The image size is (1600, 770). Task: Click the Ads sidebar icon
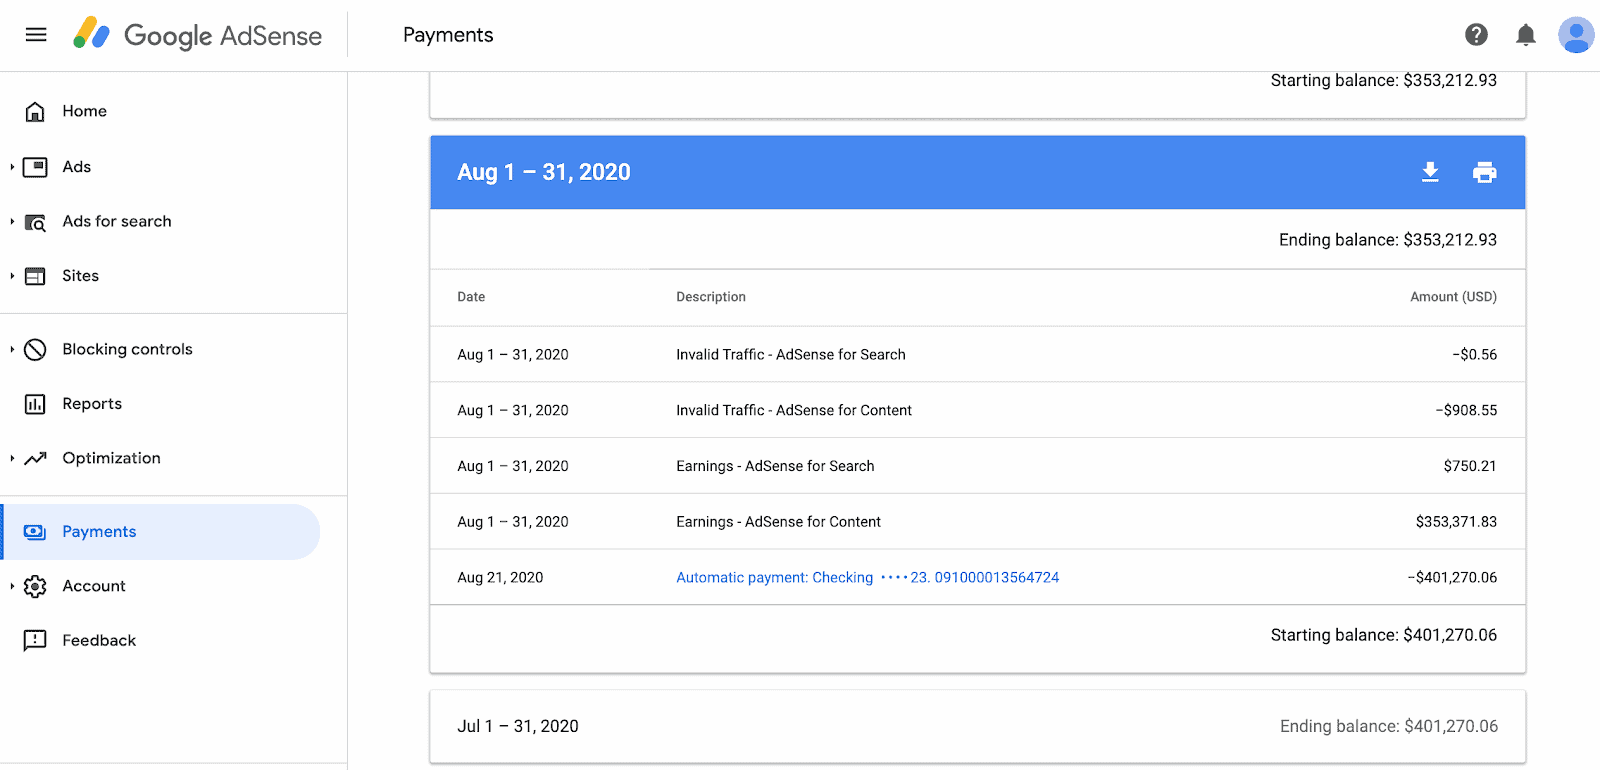pyautogui.click(x=35, y=167)
